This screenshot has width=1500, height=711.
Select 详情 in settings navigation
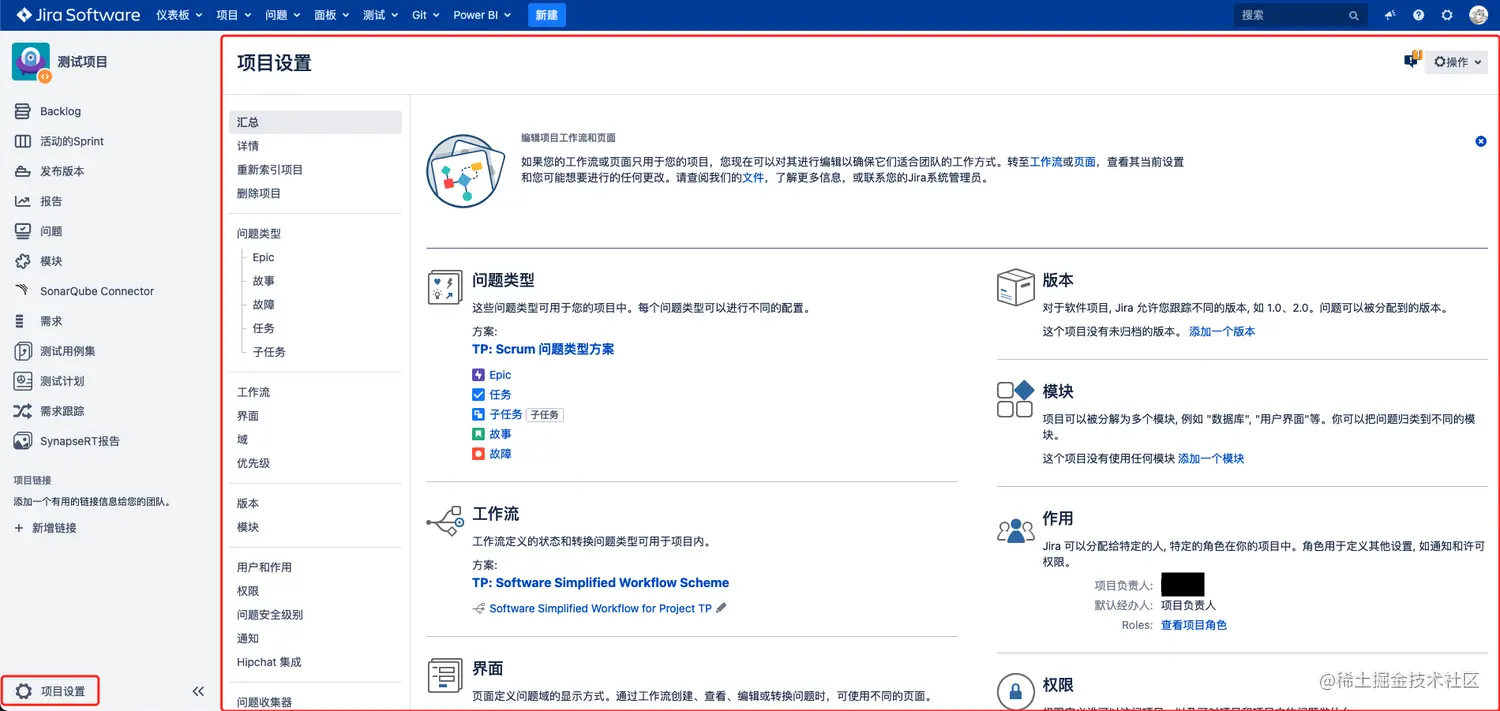click(x=248, y=146)
